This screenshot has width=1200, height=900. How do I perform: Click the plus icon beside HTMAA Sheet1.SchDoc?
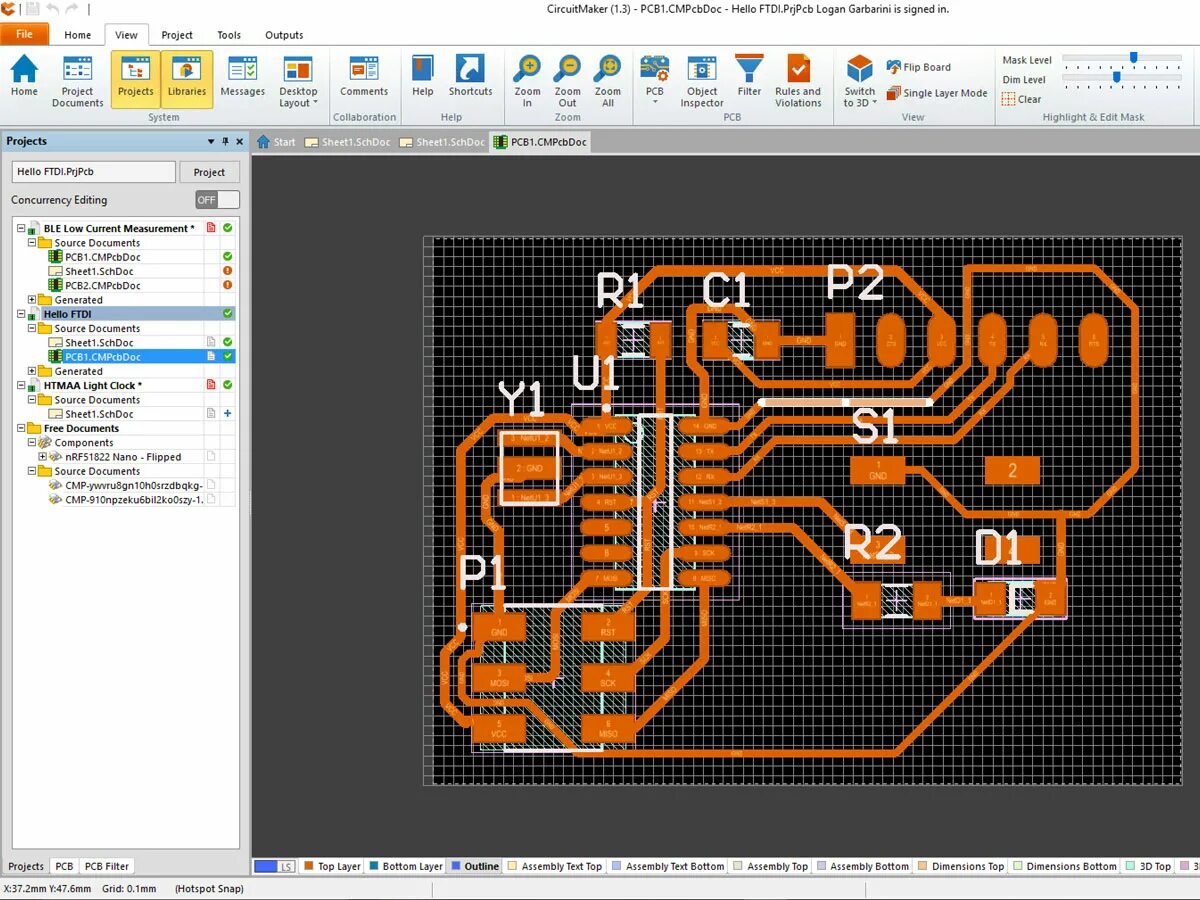pos(228,414)
